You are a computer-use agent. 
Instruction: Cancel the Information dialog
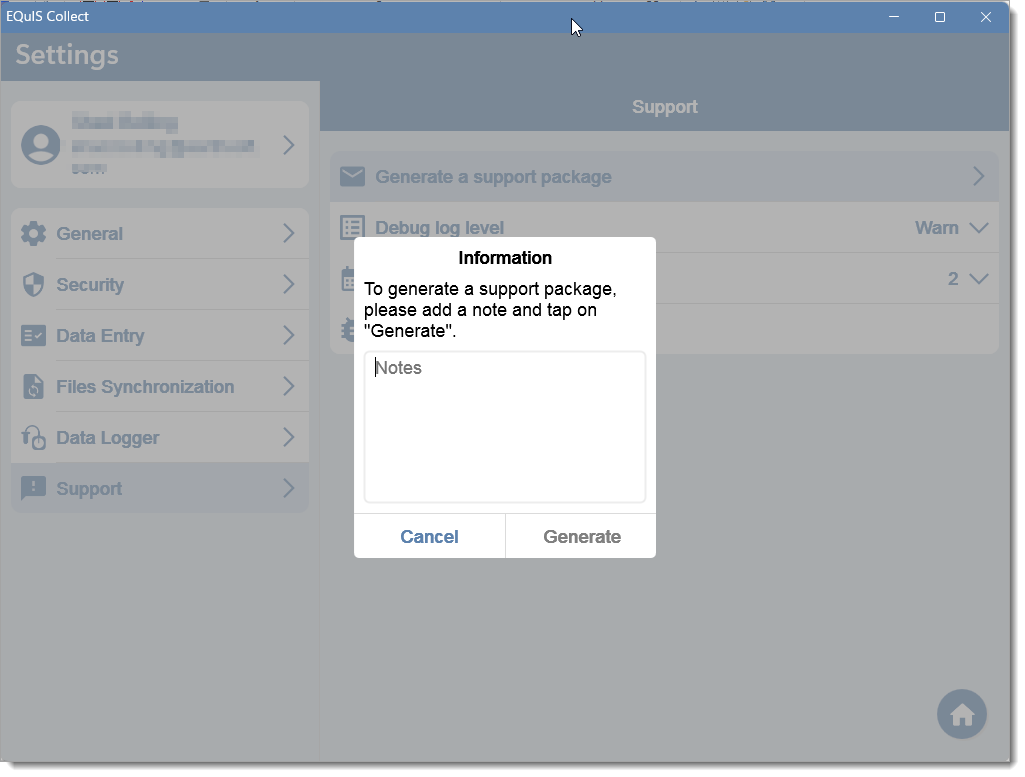point(429,537)
